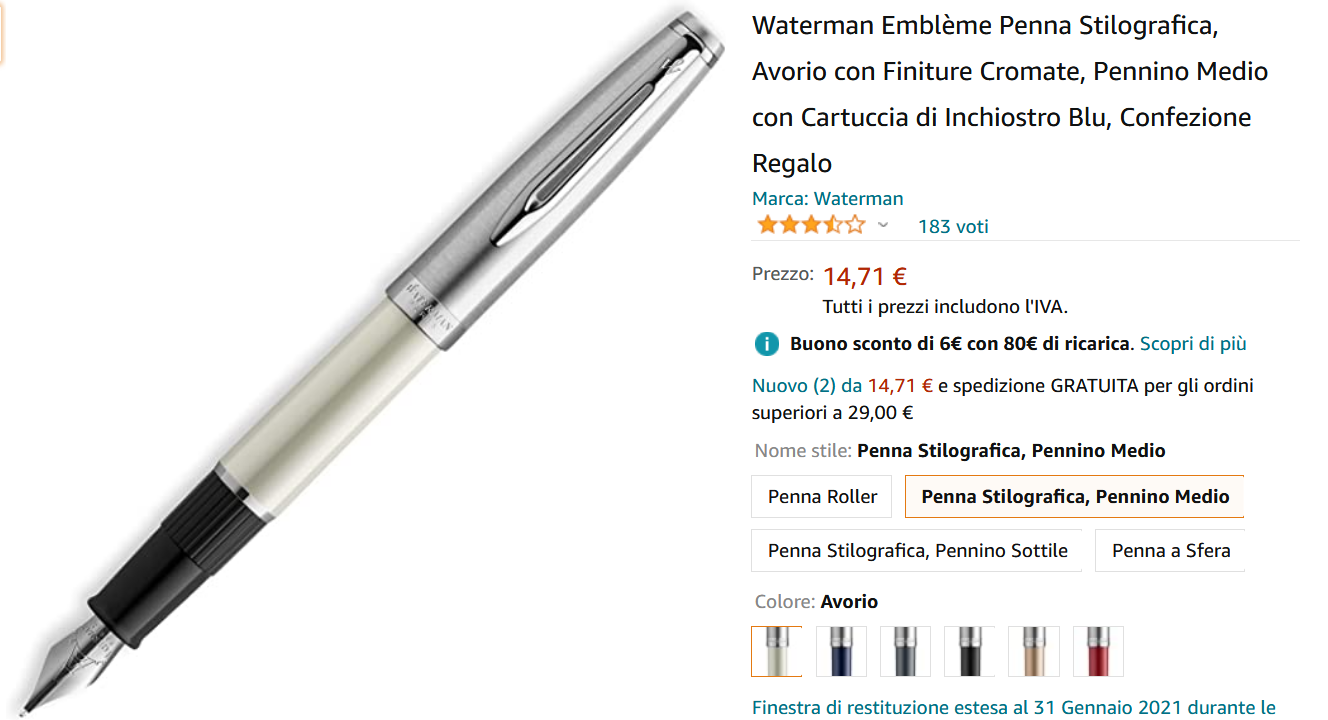Choose the gray pen color swatch

(x=905, y=651)
